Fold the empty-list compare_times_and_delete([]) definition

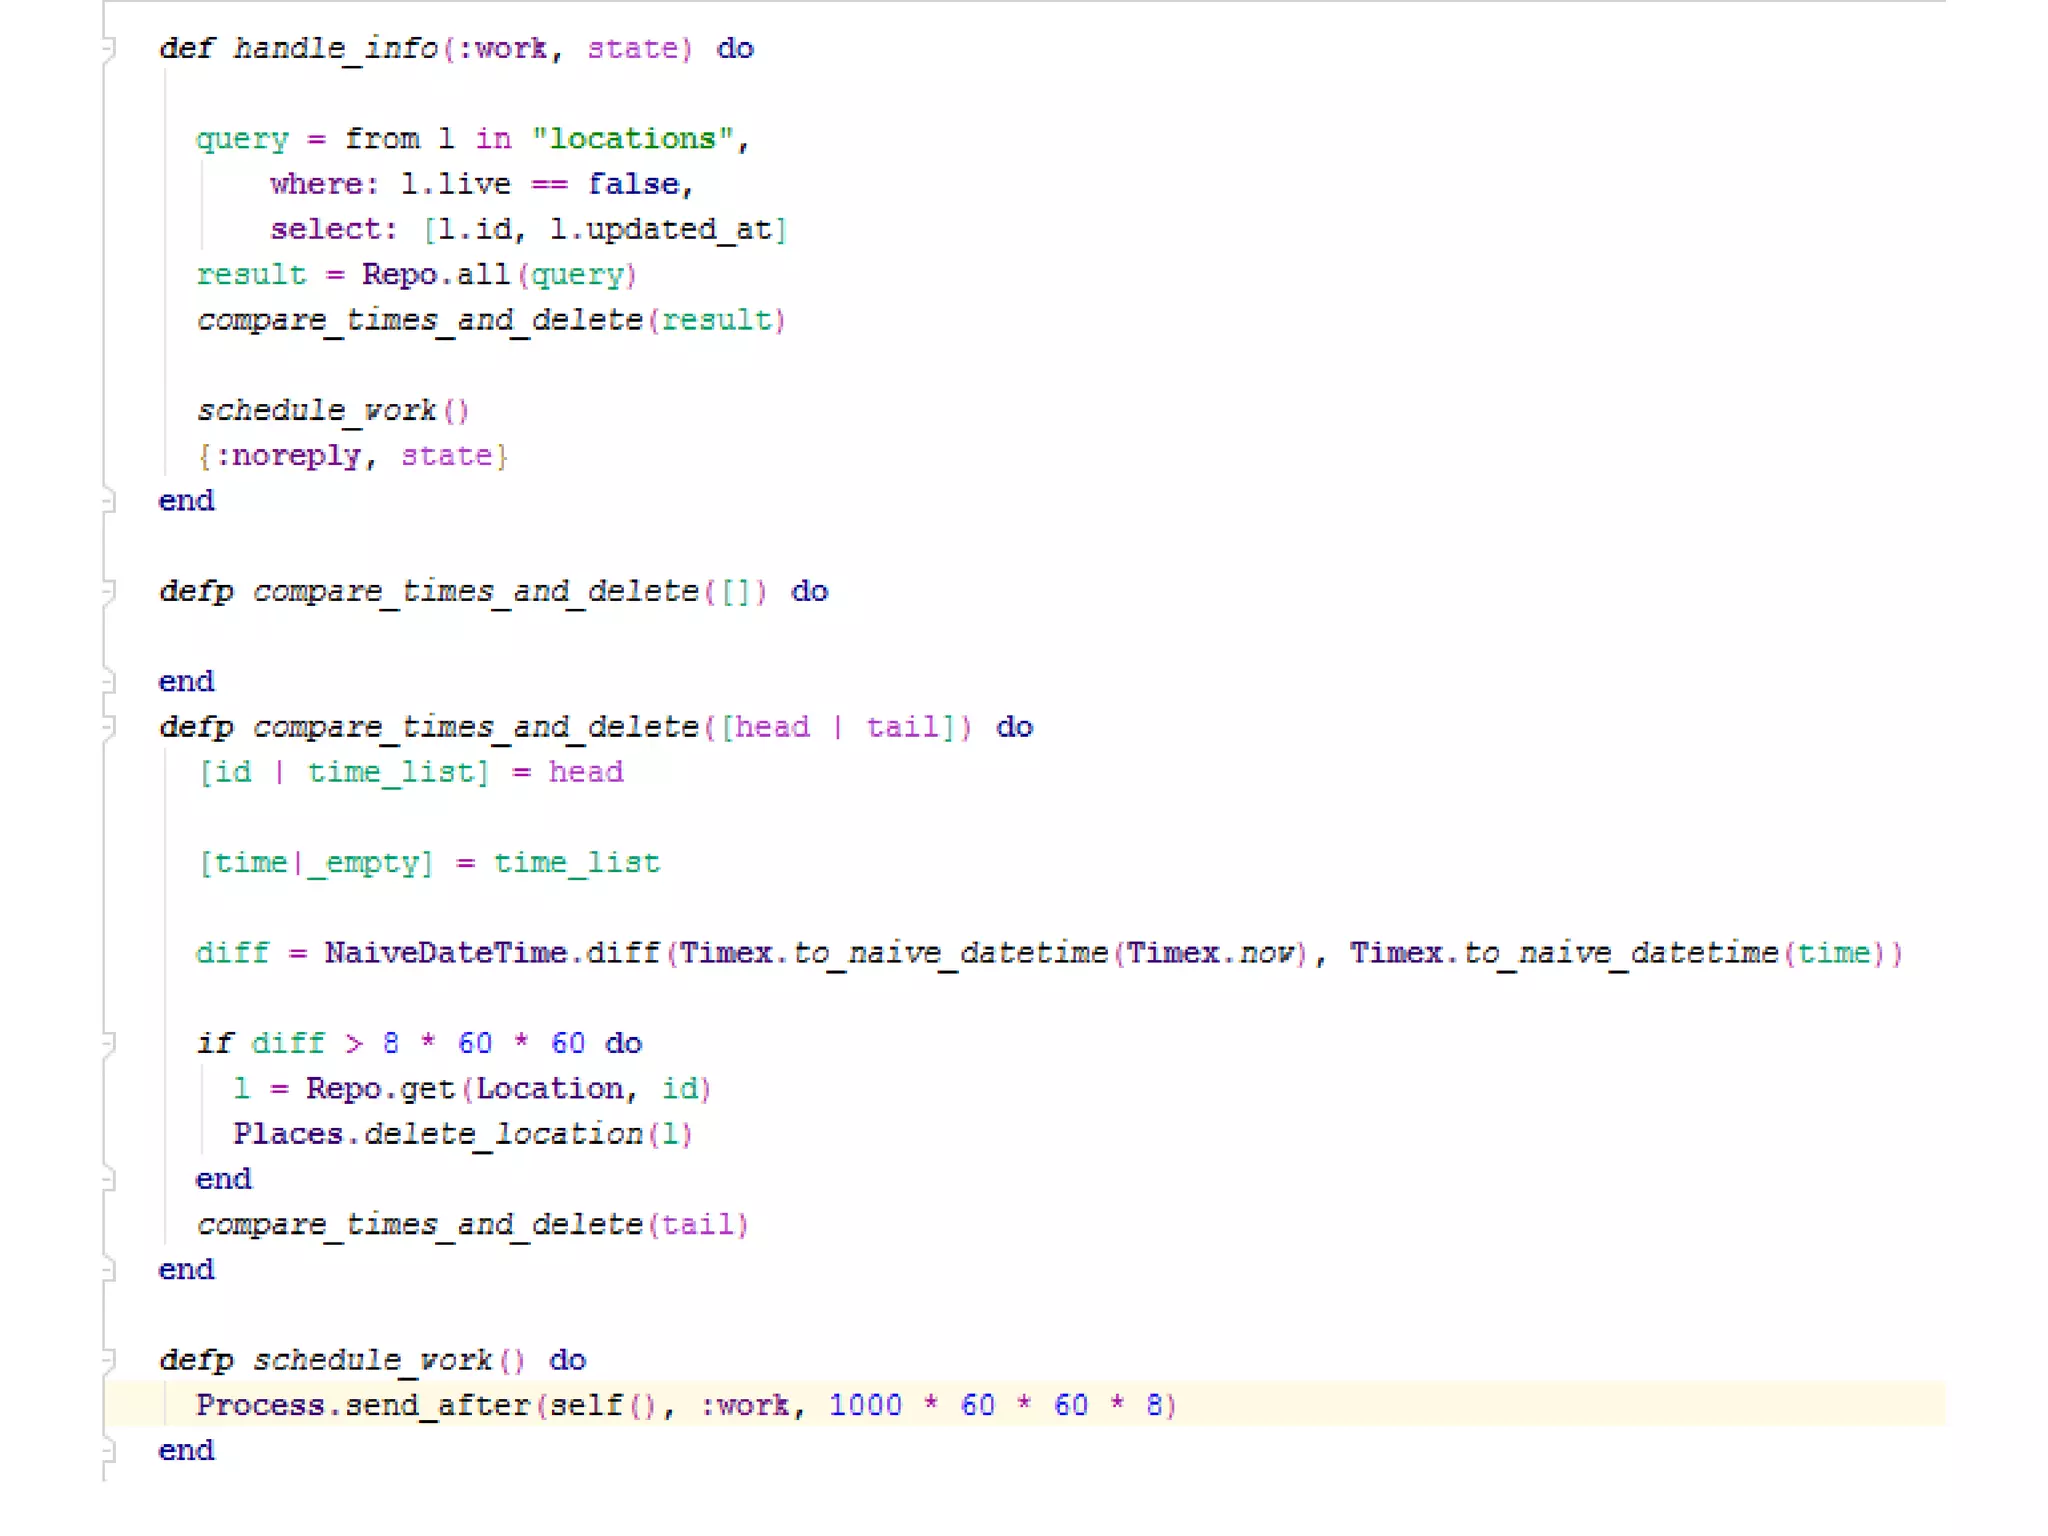coord(109,591)
